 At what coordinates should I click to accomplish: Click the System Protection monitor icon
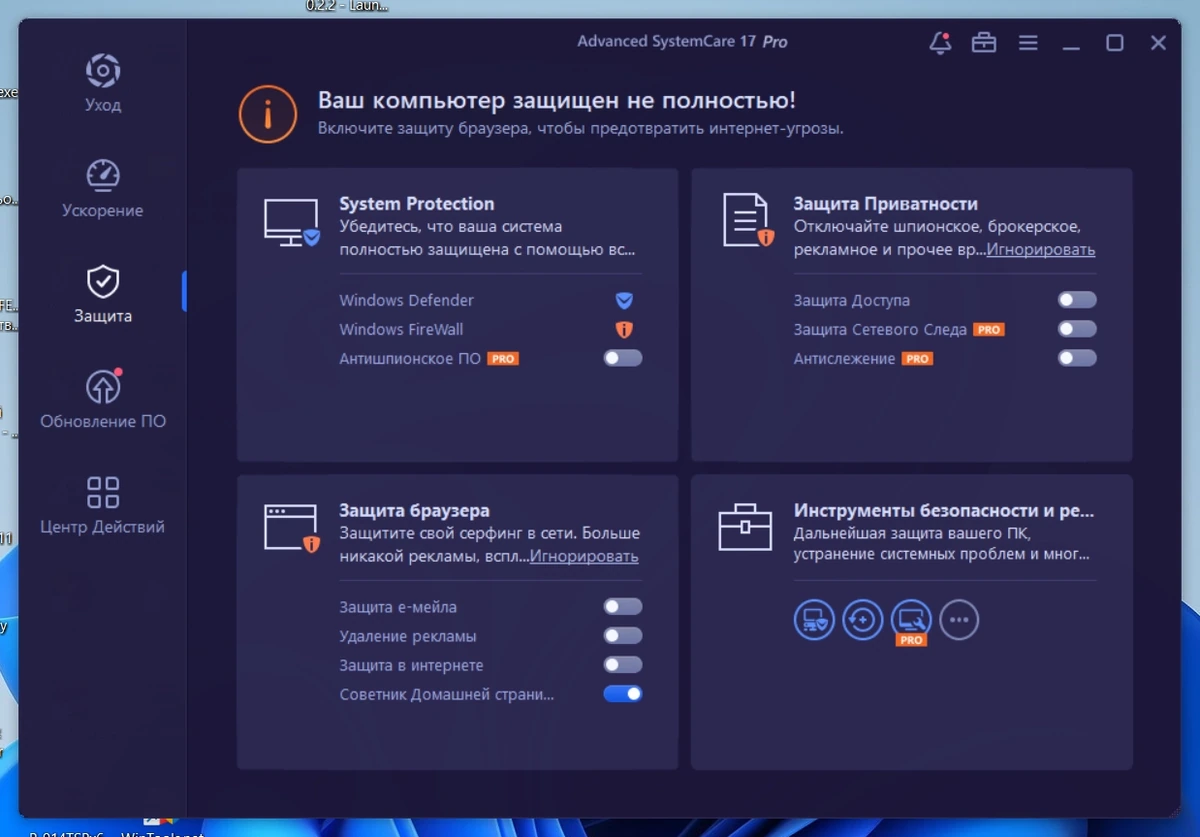[x=291, y=222]
